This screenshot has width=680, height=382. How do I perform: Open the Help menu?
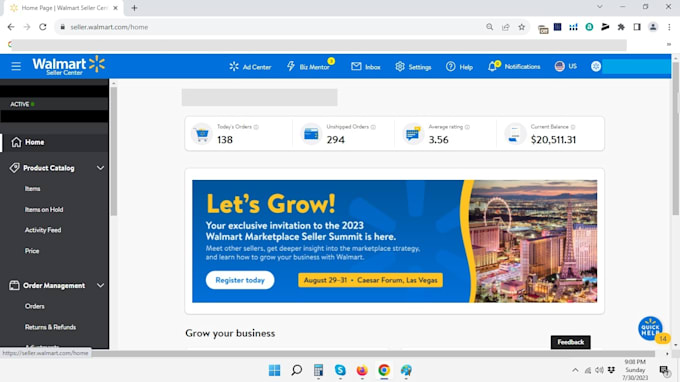pyautogui.click(x=459, y=67)
